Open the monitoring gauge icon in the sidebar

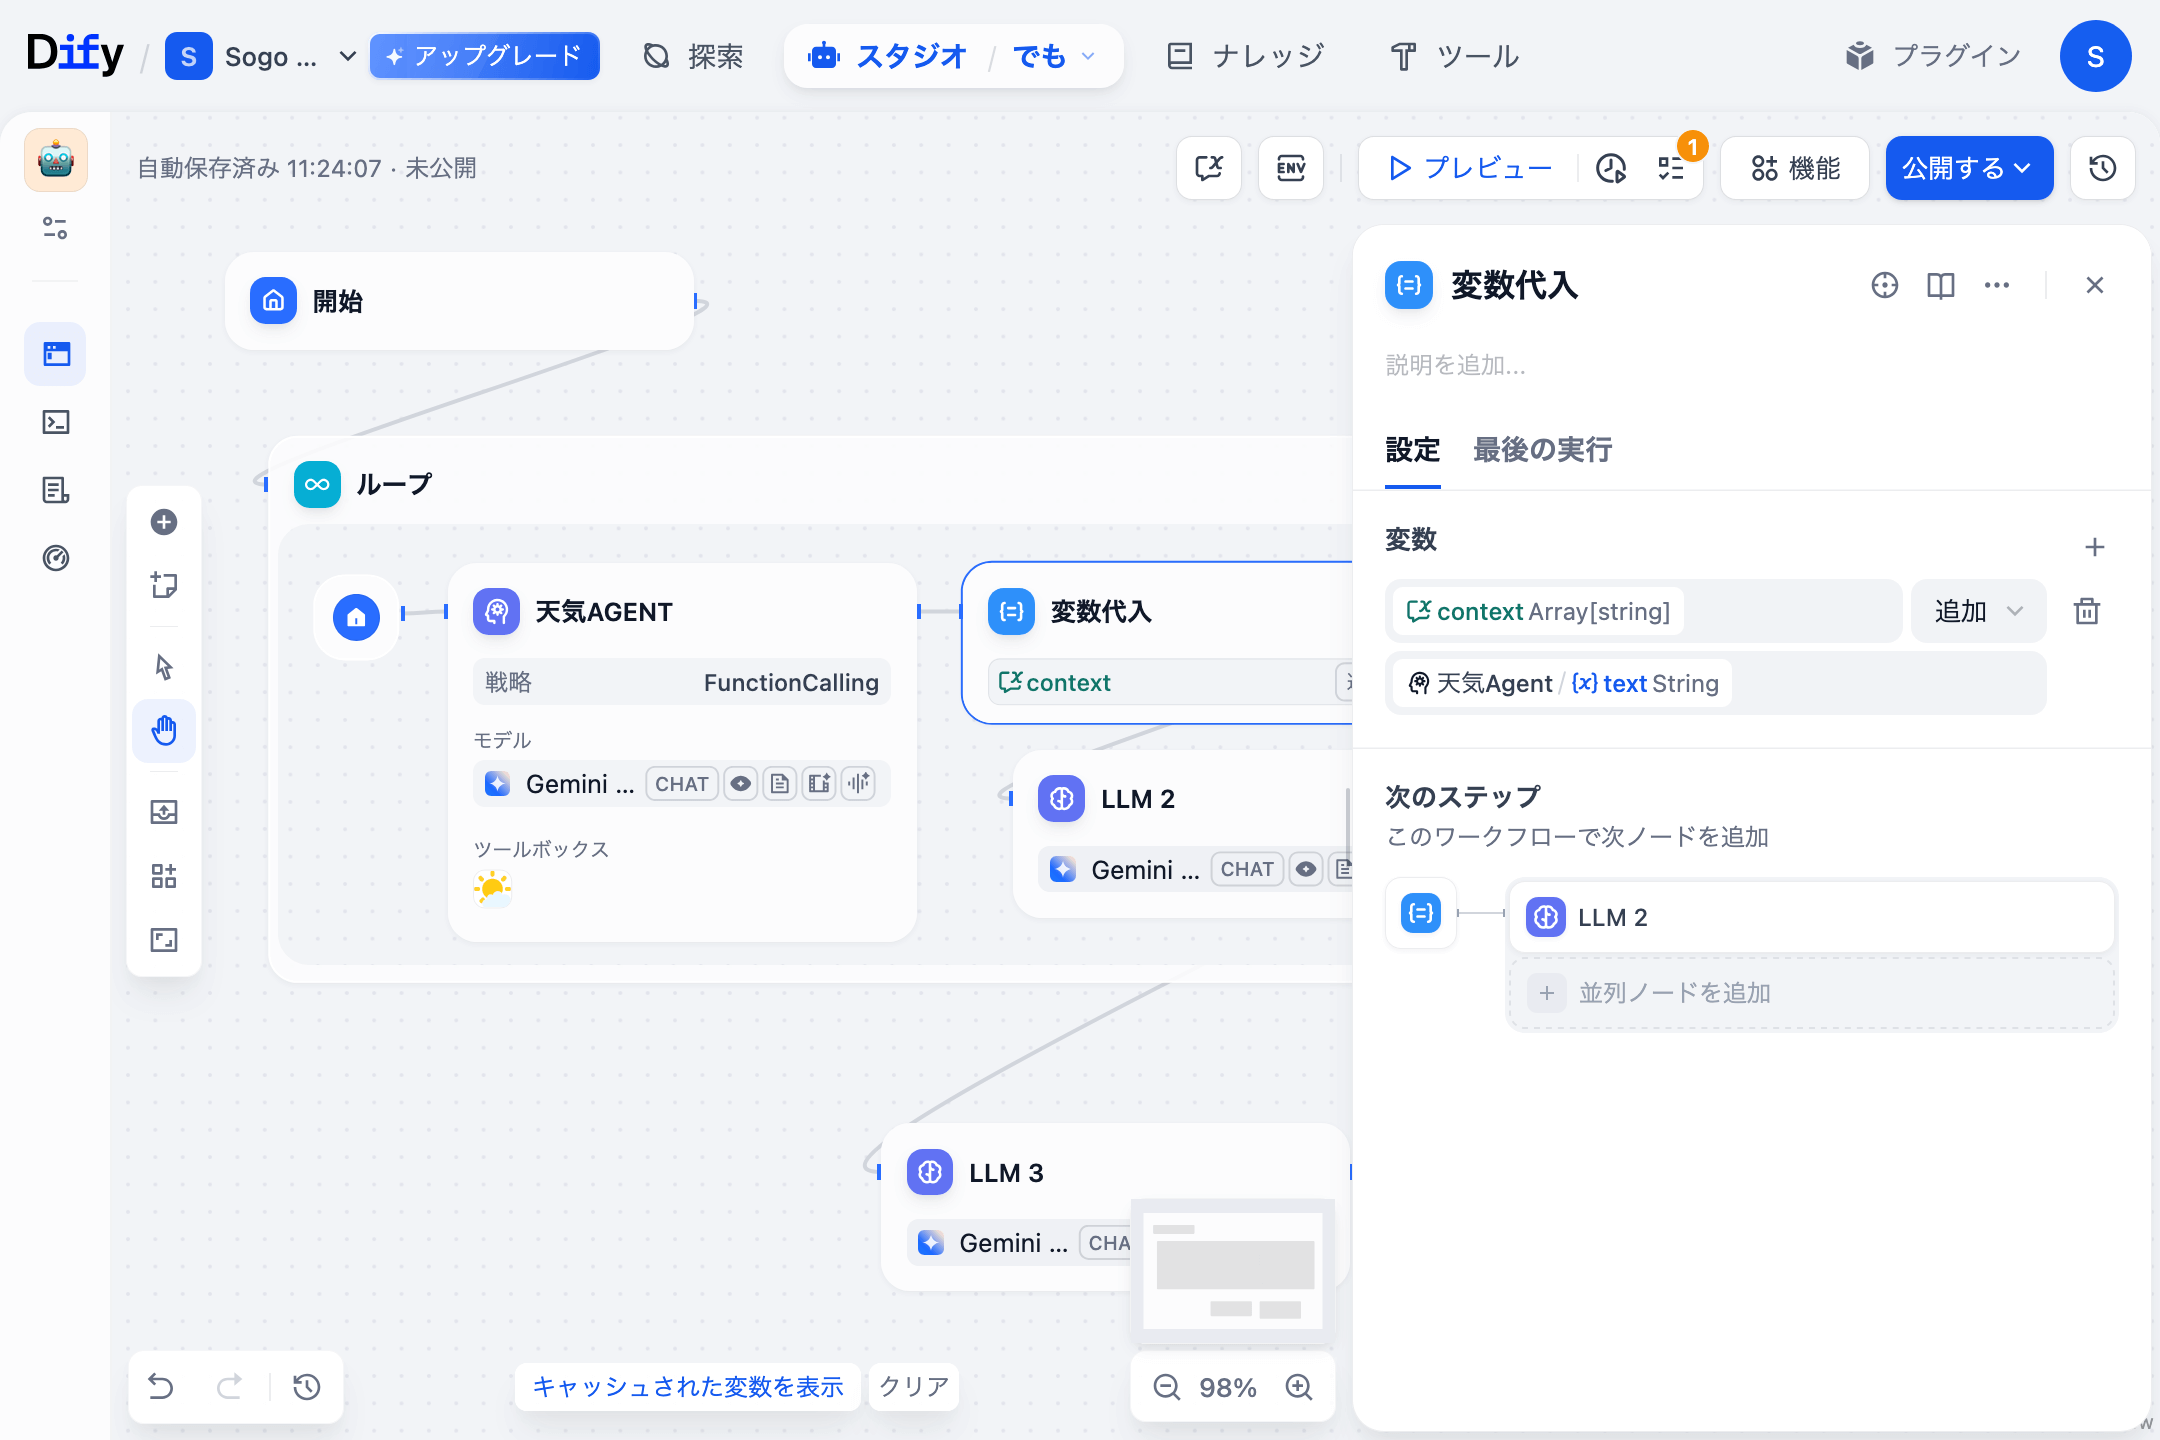click(55, 558)
